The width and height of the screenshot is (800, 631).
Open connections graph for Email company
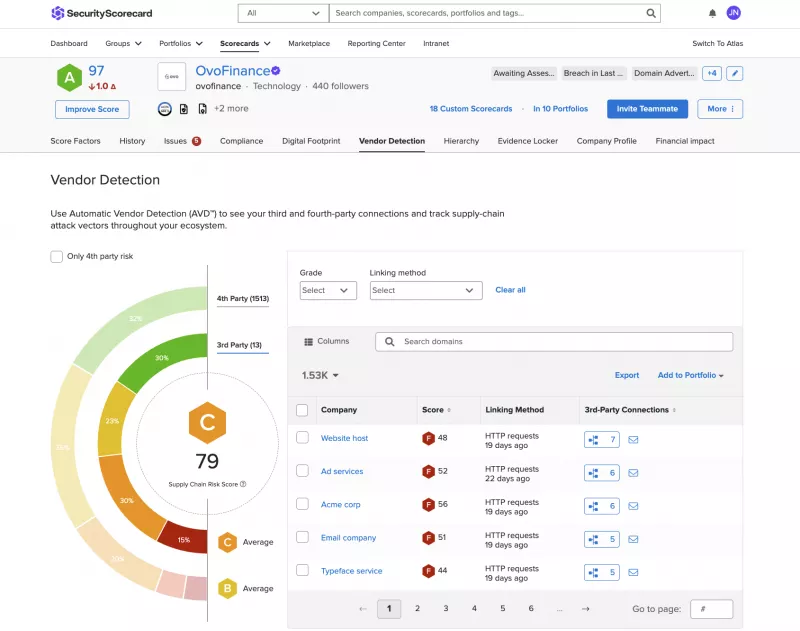pos(602,539)
